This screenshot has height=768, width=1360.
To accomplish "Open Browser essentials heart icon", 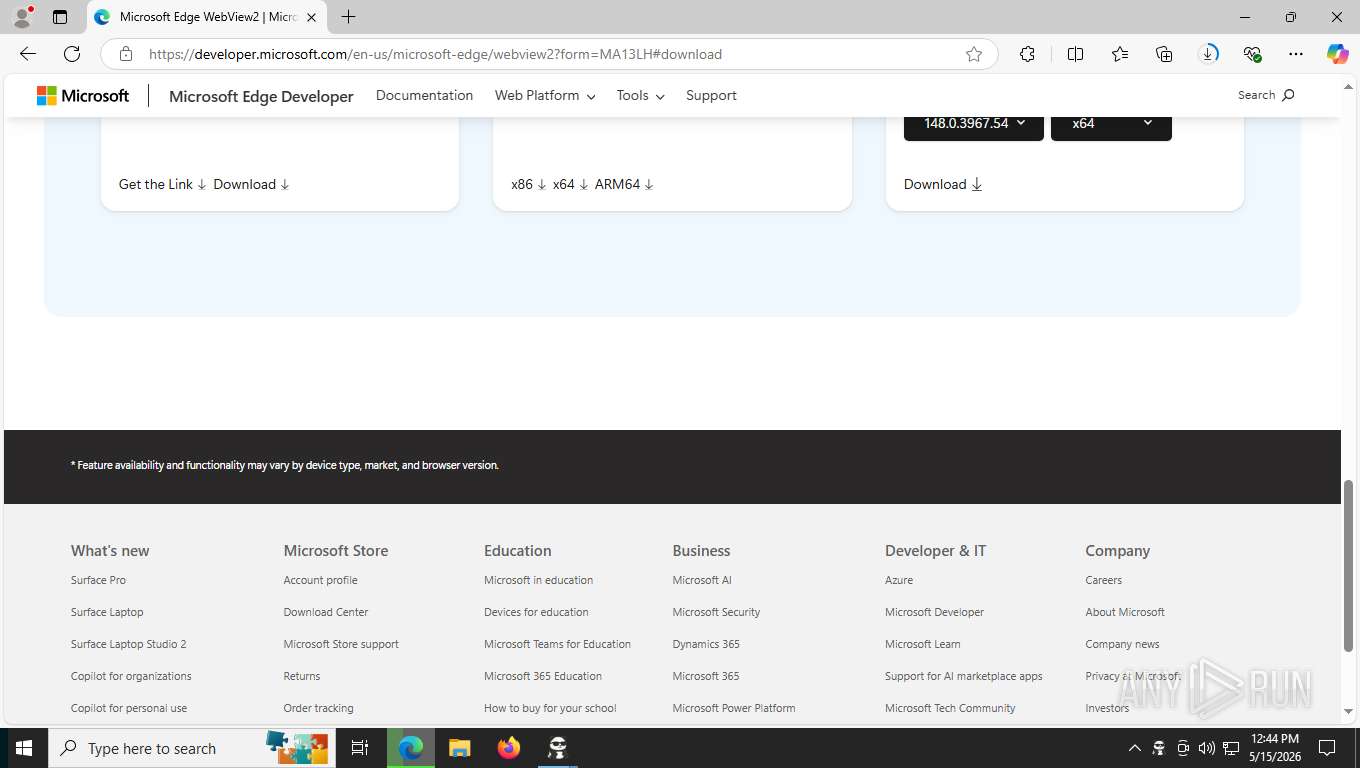I will (x=1252, y=54).
